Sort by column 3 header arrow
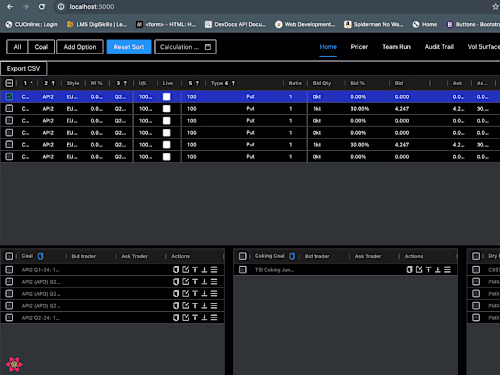500x375 pixels. coord(125,83)
